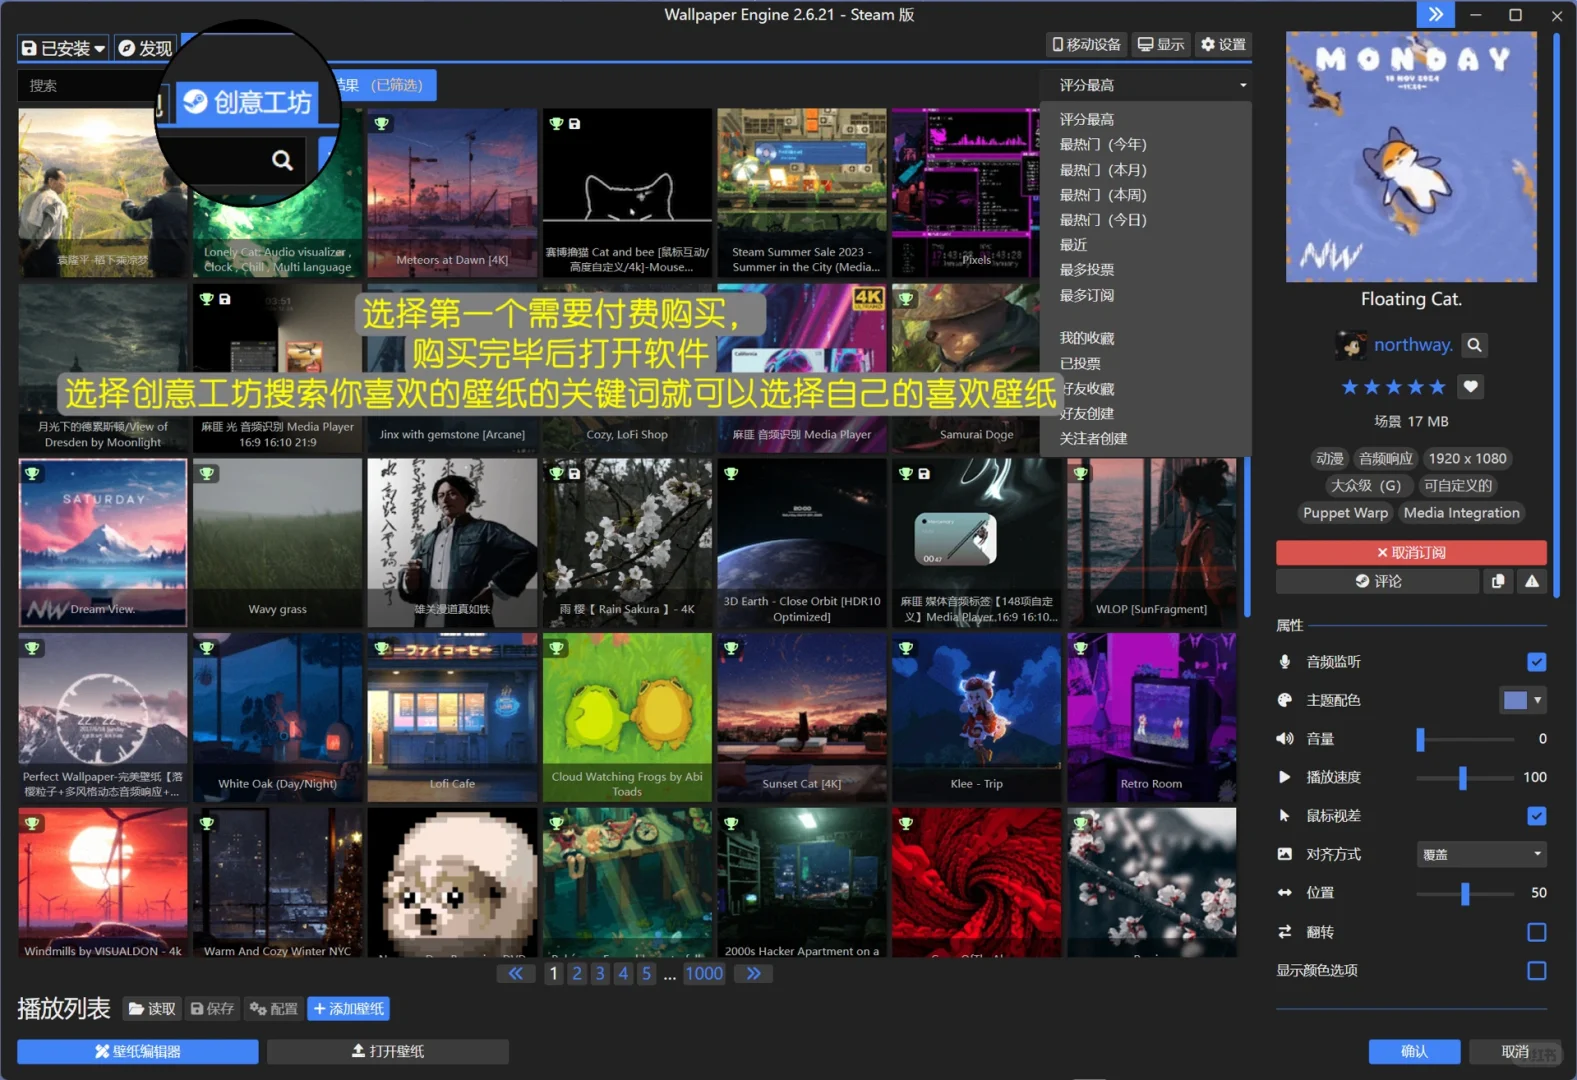Select 最多订阅 sort option
The height and width of the screenshot is (1080, 1577).
(1087, 295)
